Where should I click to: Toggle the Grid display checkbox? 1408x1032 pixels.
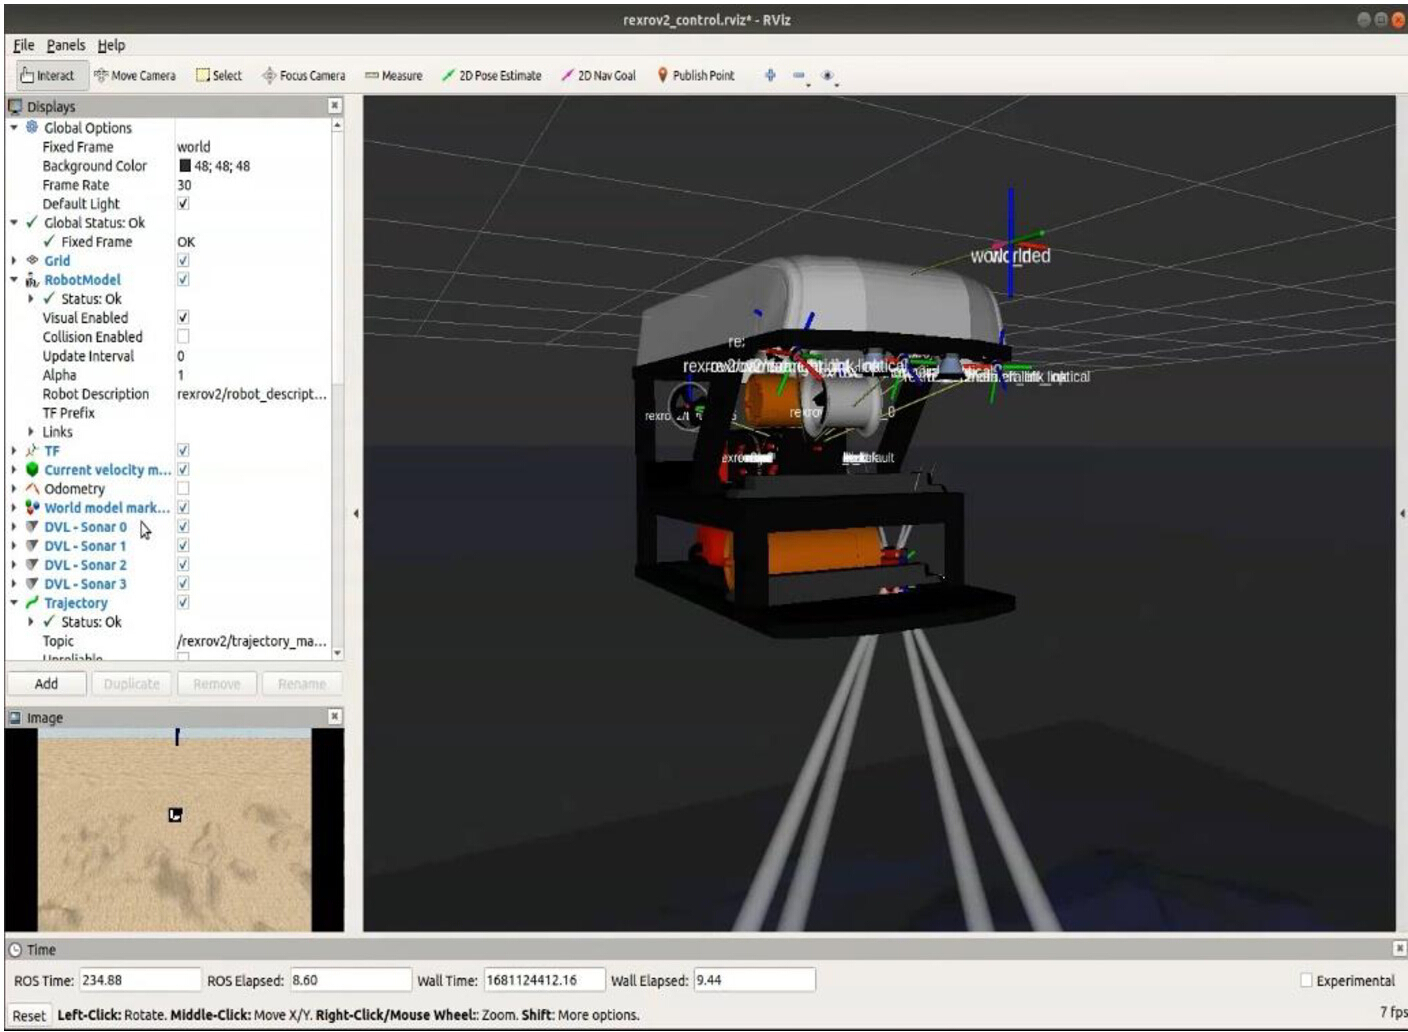tap(183, 260)
